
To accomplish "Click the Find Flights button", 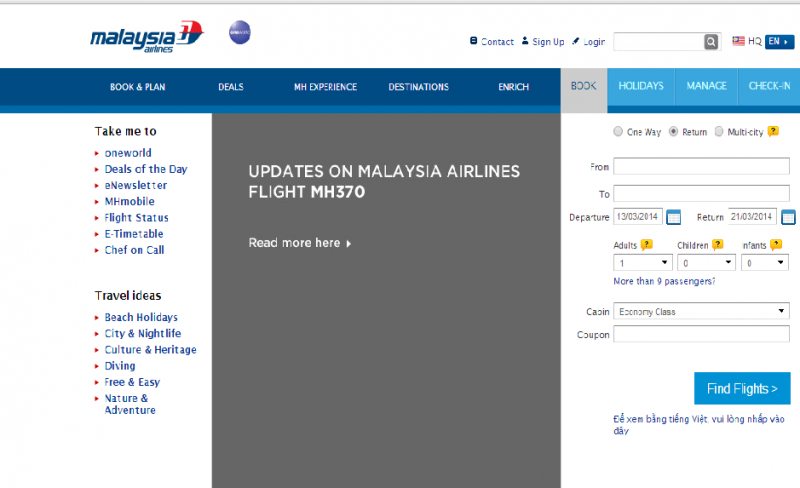I will [742, 388].
